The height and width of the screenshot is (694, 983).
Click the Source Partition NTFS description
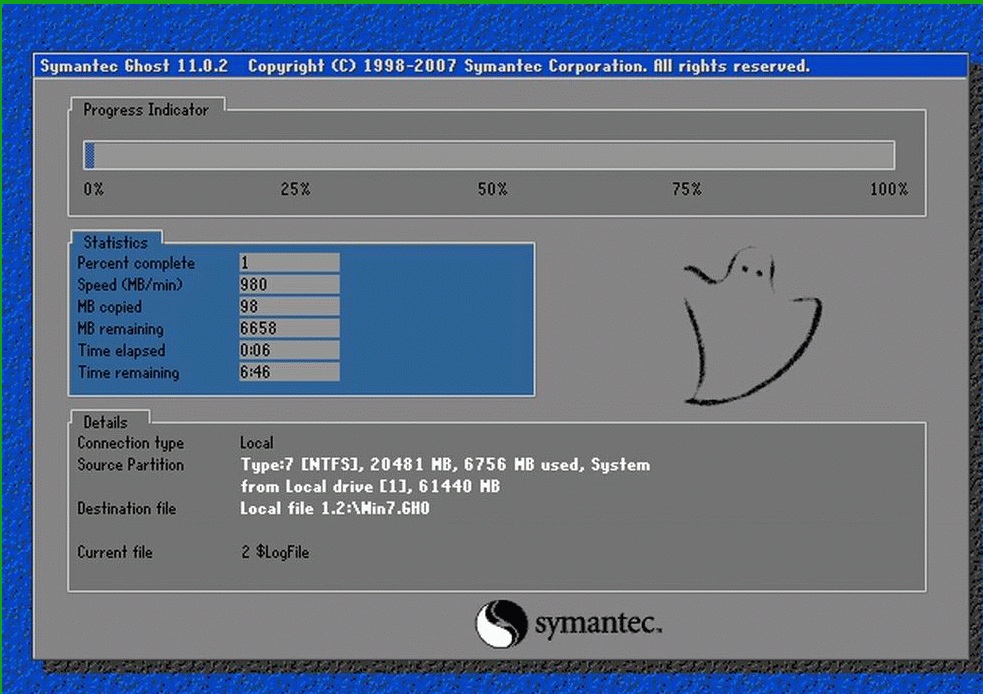[445, 465]
